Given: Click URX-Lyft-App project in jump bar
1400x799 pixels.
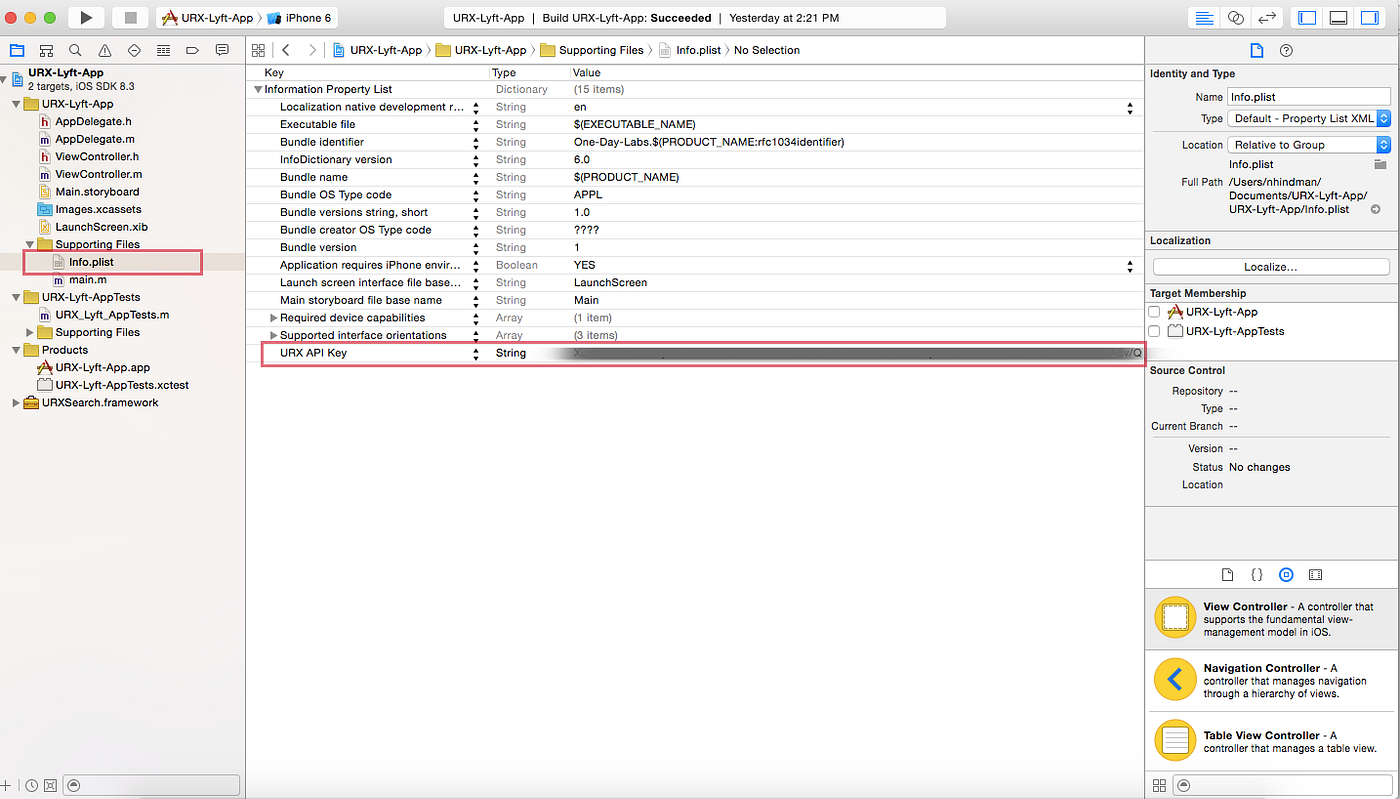Looking at the screenshot, I should 377,50.
